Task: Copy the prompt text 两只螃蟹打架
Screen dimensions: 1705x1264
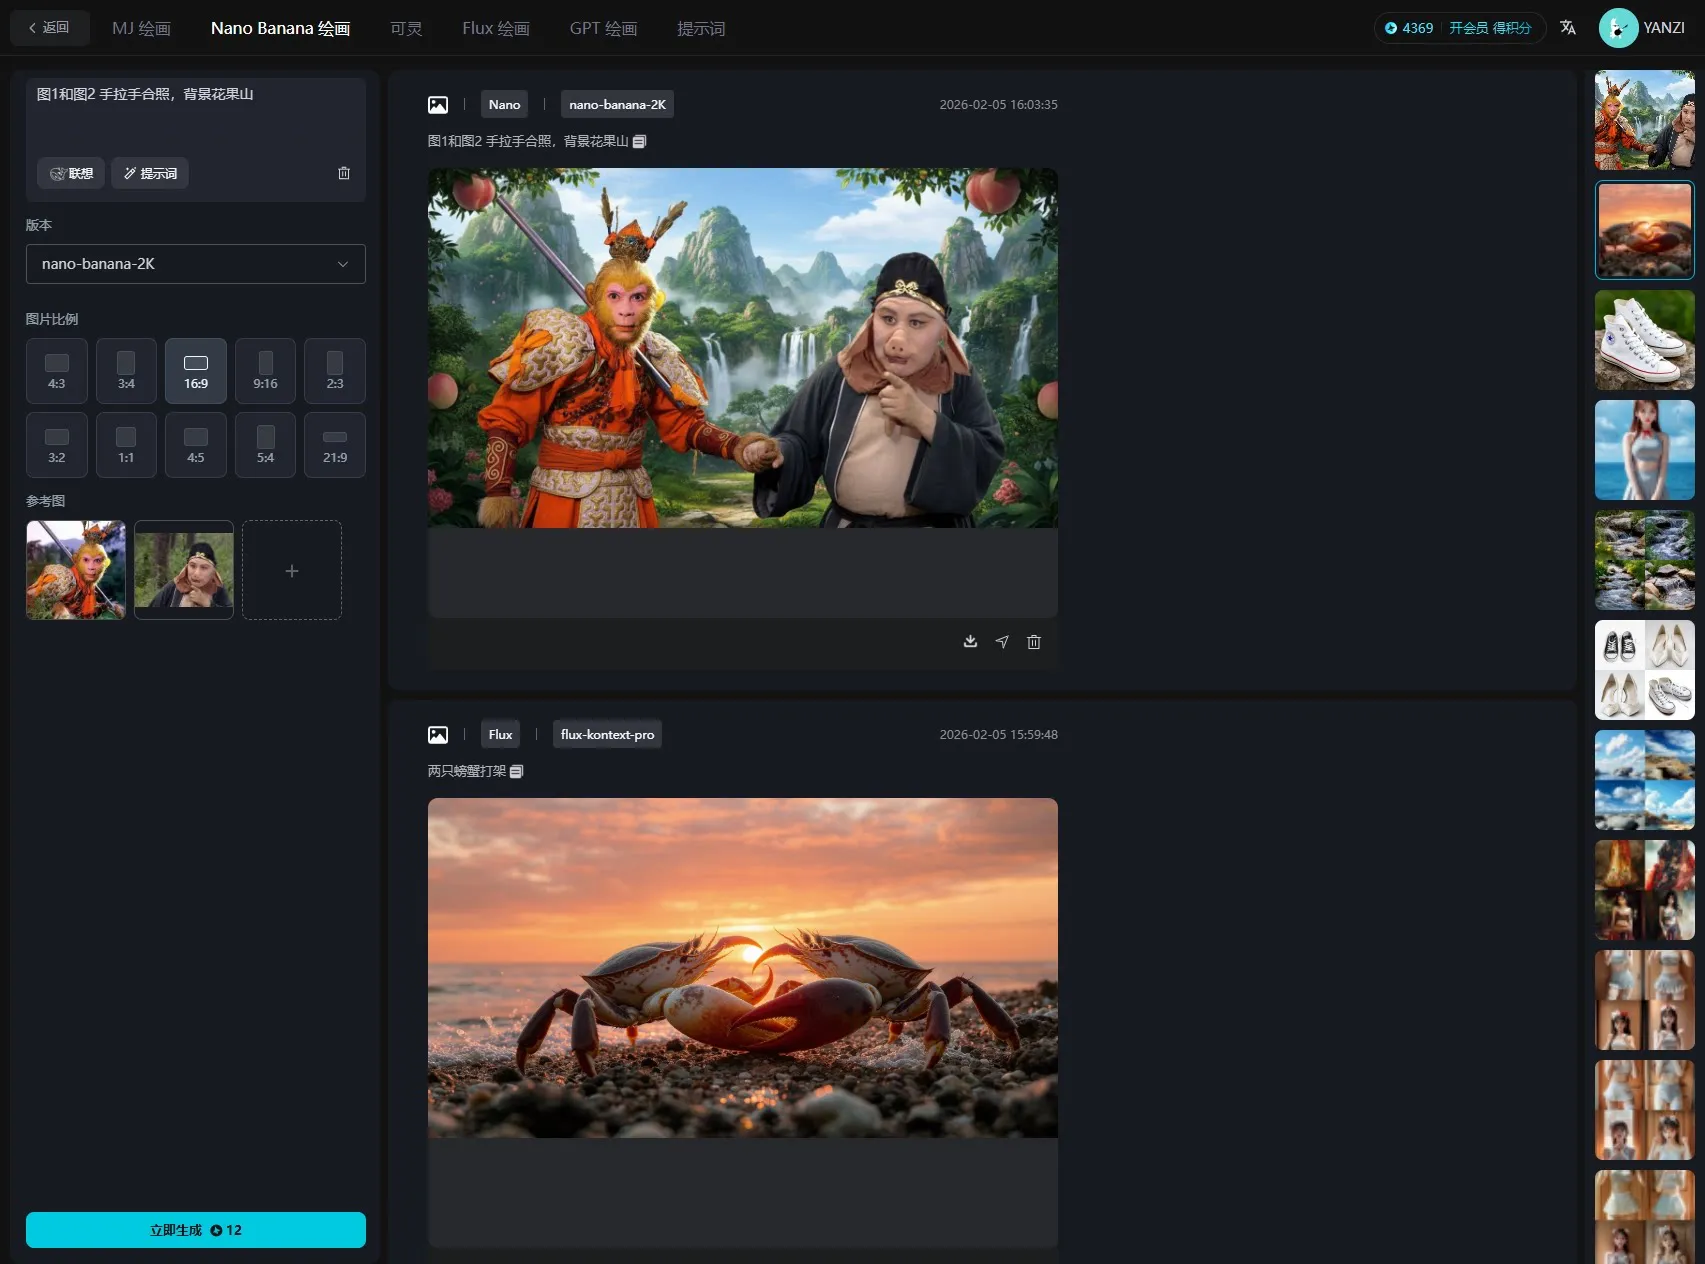Action: (517, 771)
